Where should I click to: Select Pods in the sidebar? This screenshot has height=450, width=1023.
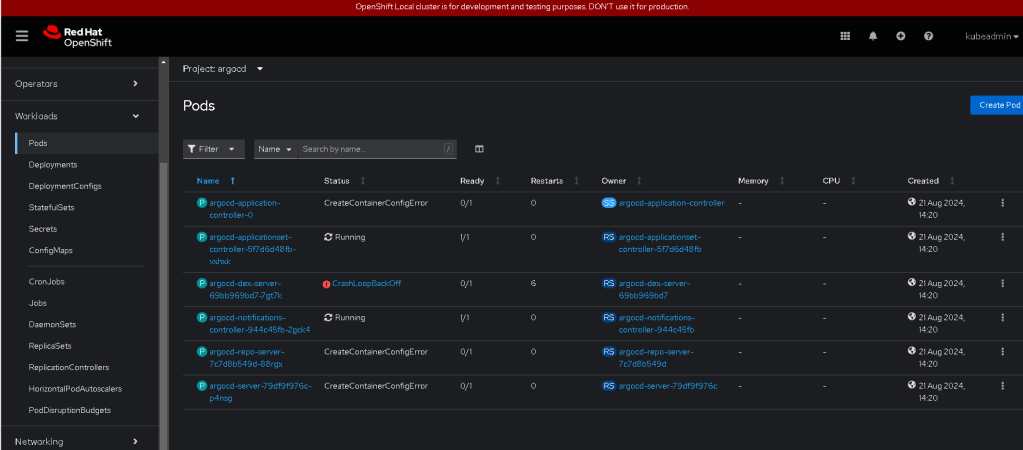coord(86,143)
